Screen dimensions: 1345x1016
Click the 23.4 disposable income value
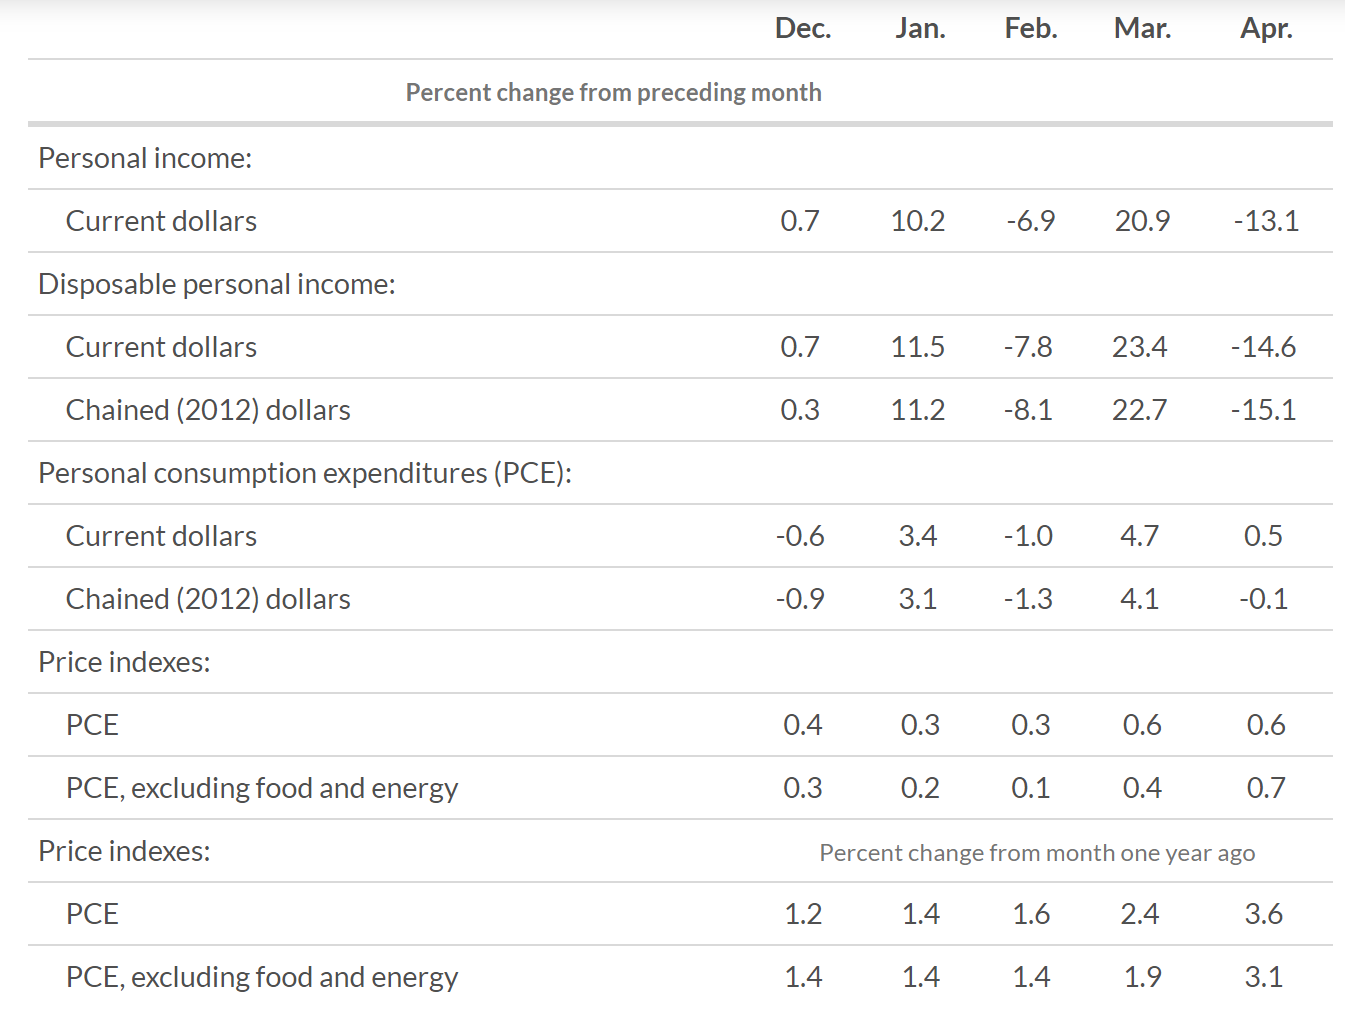(1140, 347)
